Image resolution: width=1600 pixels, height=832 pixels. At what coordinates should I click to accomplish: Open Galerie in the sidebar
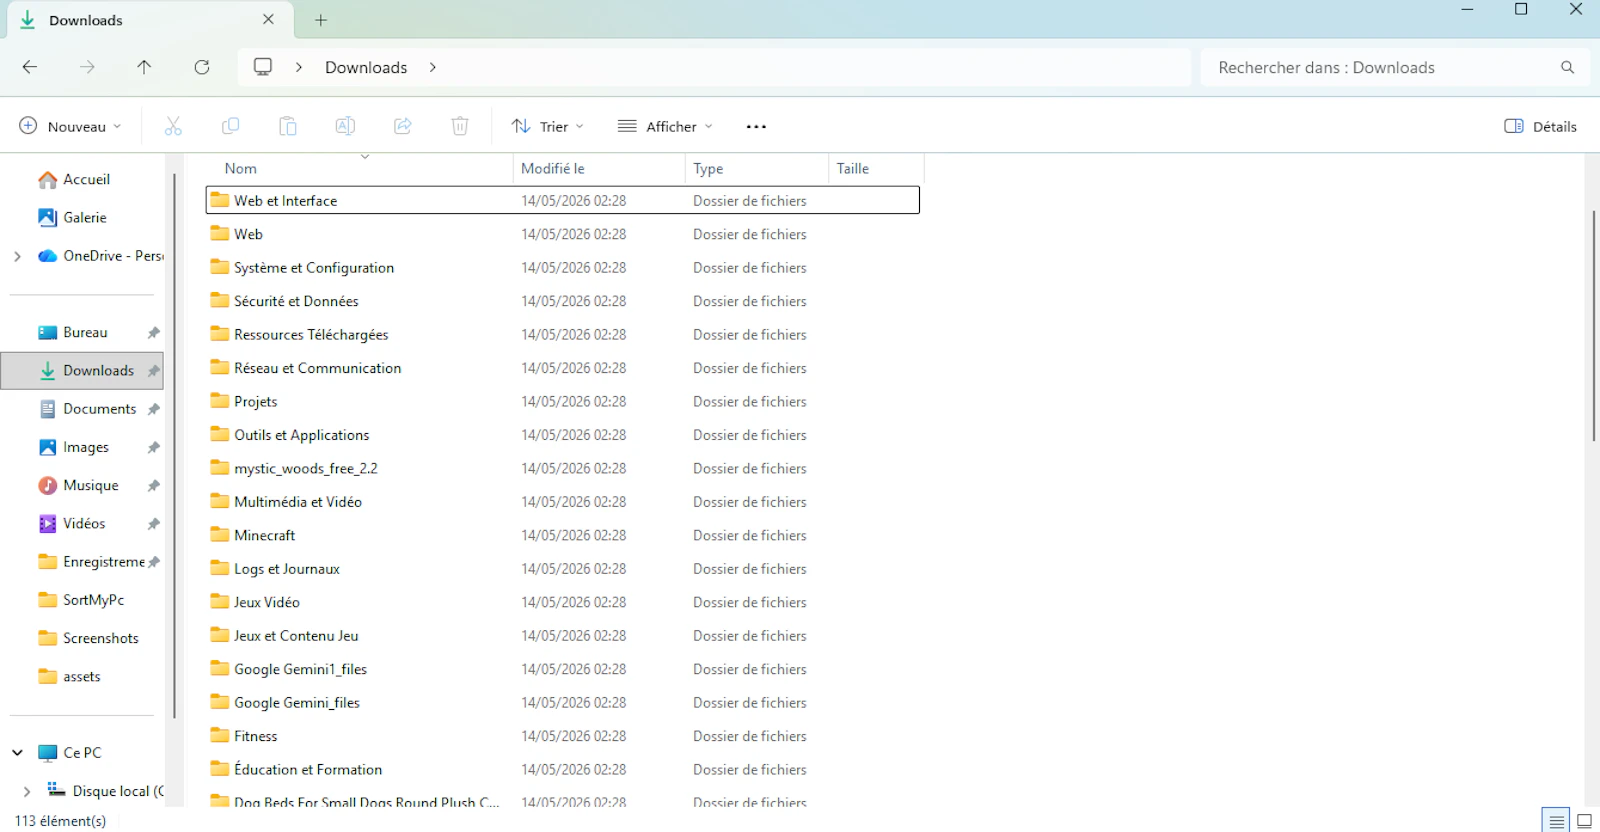point(84,218)
